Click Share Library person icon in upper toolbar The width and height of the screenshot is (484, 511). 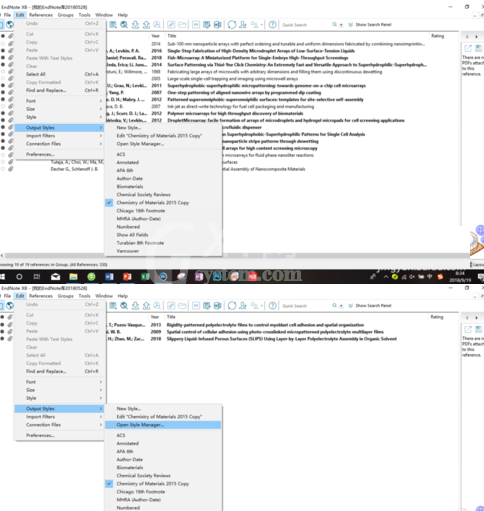tap(243, 25)
